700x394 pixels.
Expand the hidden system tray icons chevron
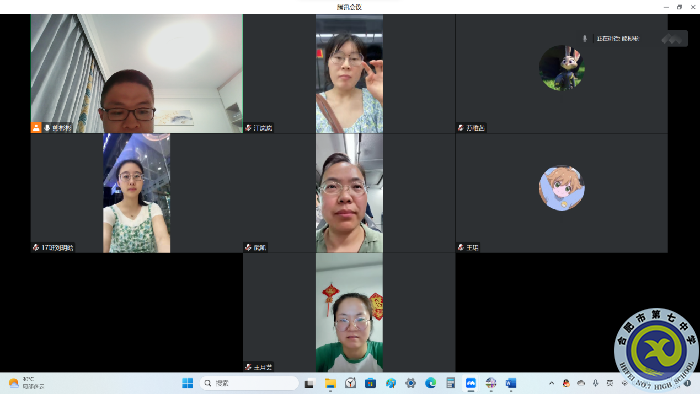[551, 383]
